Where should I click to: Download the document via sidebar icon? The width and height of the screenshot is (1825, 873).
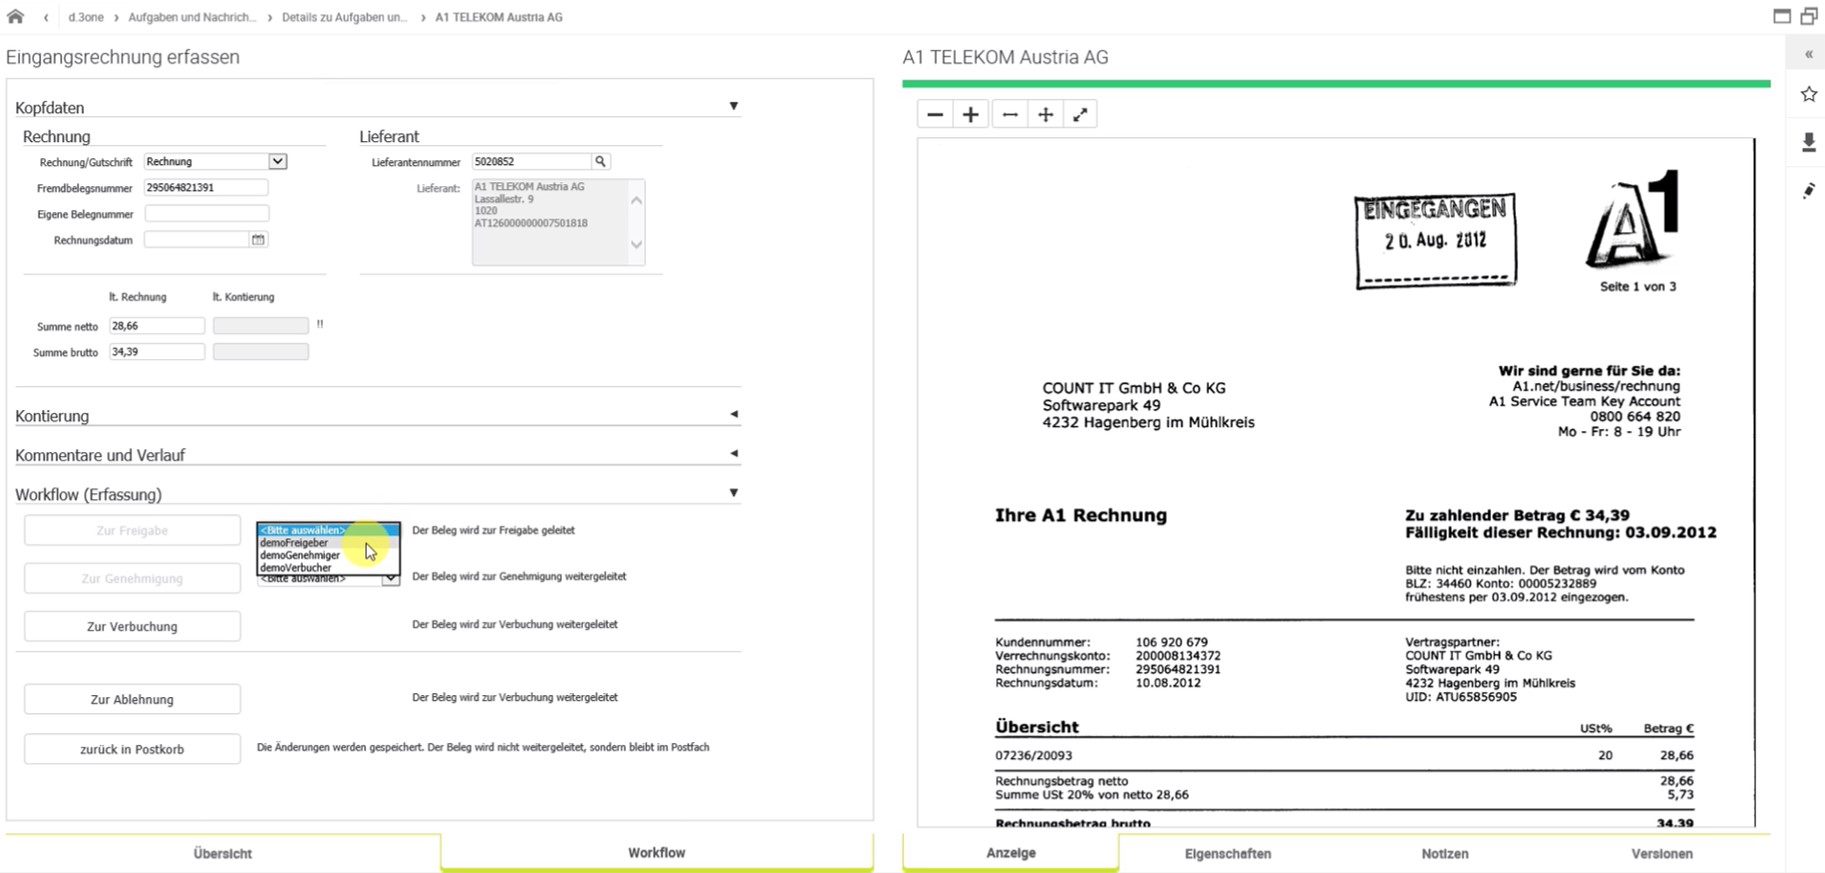pyautogui.click(x=1808, y=142)
